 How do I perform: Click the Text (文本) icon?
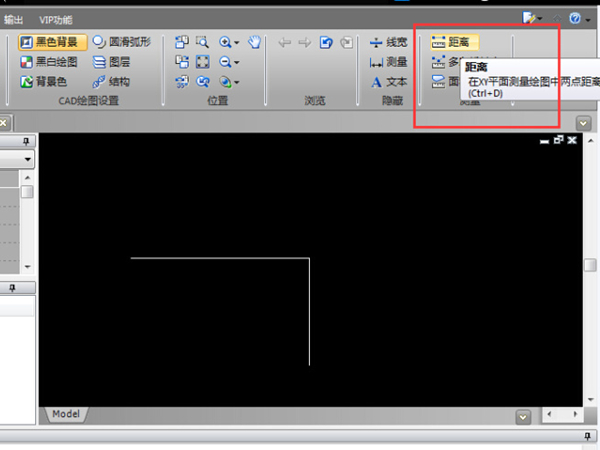point(388,82)
